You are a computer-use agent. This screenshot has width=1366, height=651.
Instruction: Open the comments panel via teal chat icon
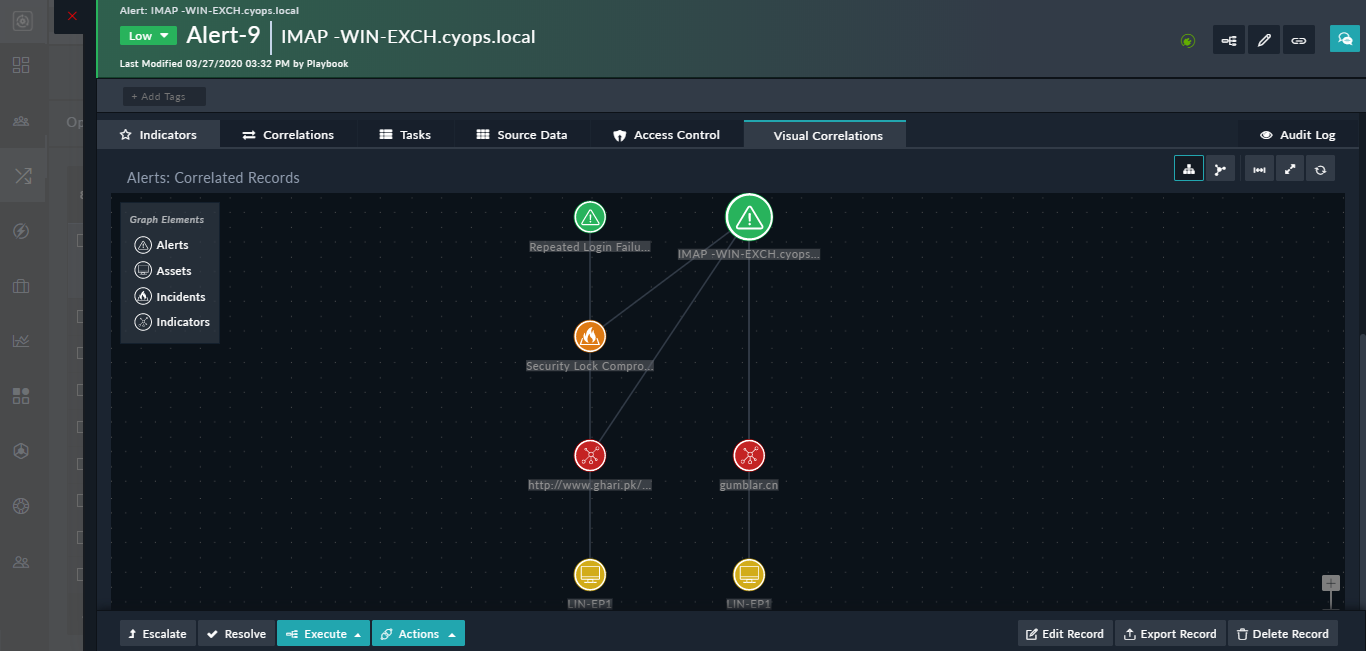(1344, 39)
